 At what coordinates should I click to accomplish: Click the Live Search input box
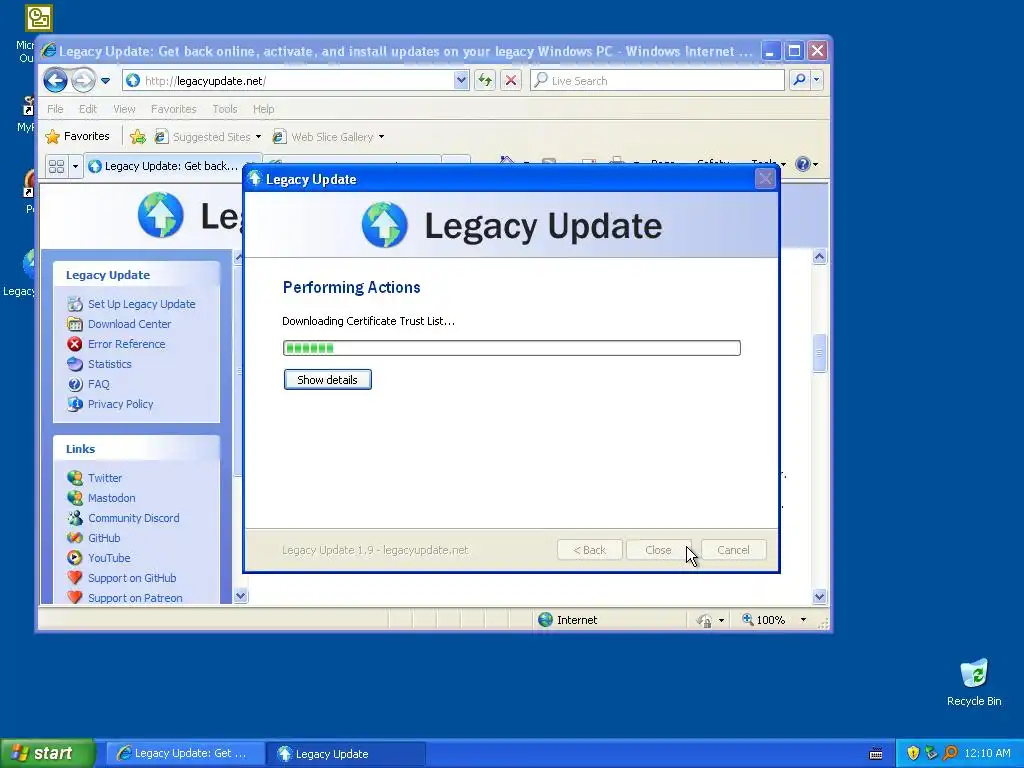pos(657,80)
